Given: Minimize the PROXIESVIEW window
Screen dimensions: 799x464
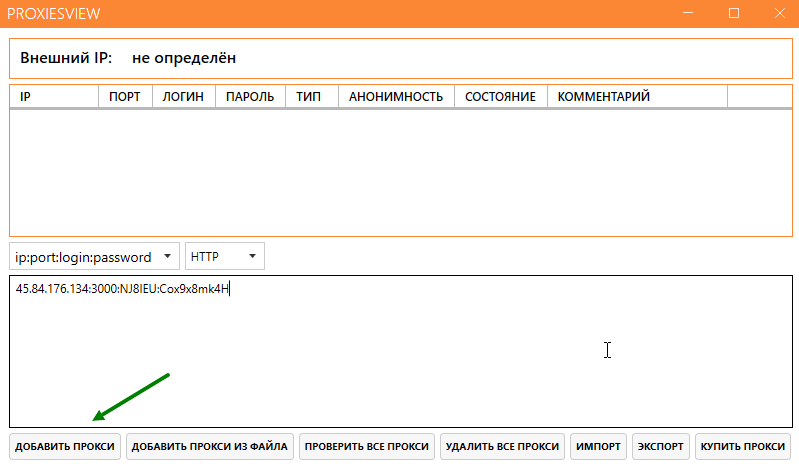Looking at the screenshot, I should [688, 13].
